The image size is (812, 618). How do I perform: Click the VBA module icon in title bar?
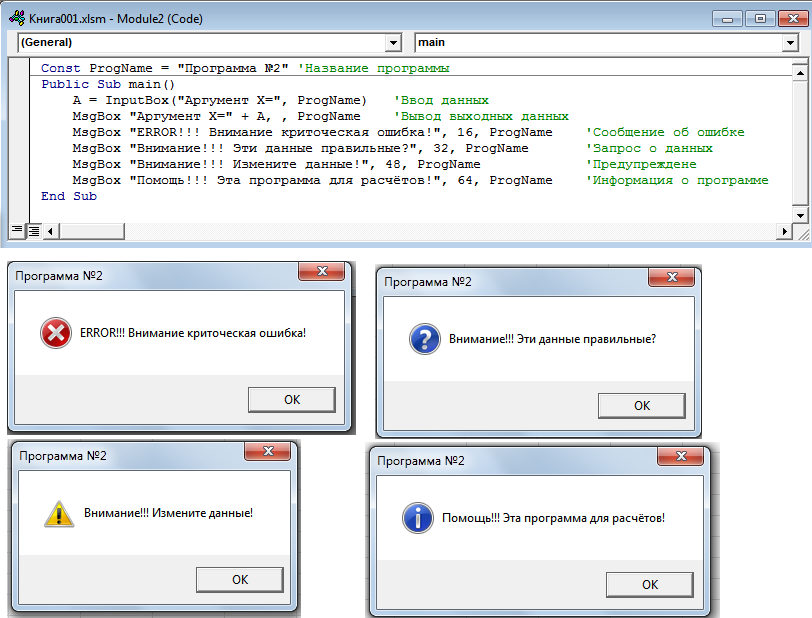pos(17,19)
